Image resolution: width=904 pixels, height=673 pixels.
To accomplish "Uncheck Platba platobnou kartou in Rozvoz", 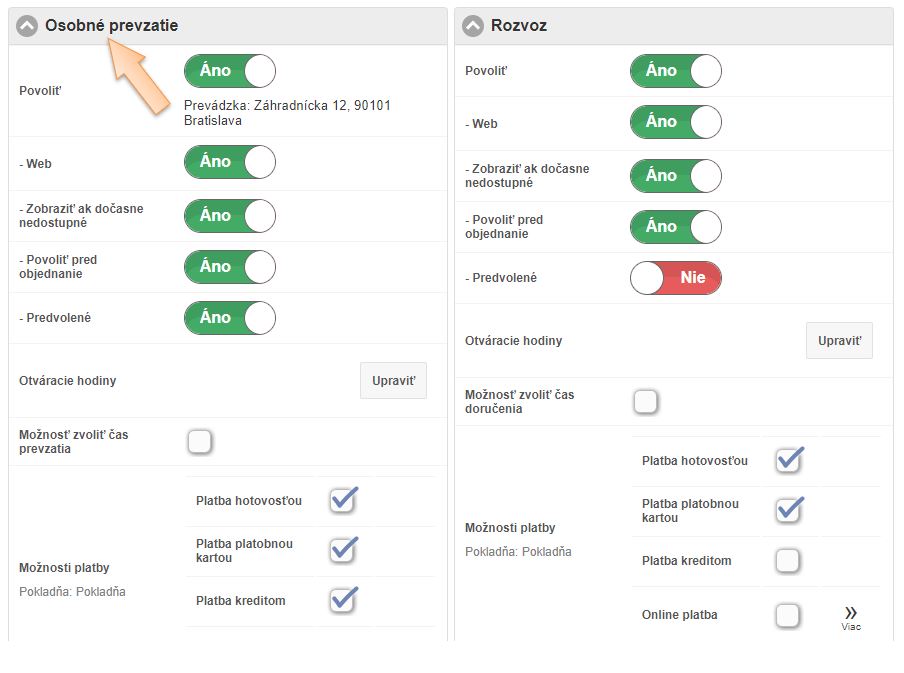I will click(788, 510).
